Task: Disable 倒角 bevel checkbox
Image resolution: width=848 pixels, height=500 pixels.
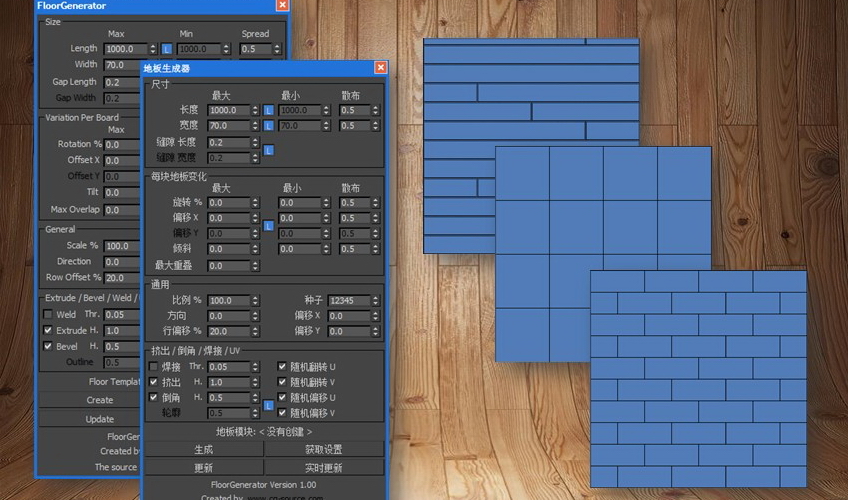Action: (154, 397)
